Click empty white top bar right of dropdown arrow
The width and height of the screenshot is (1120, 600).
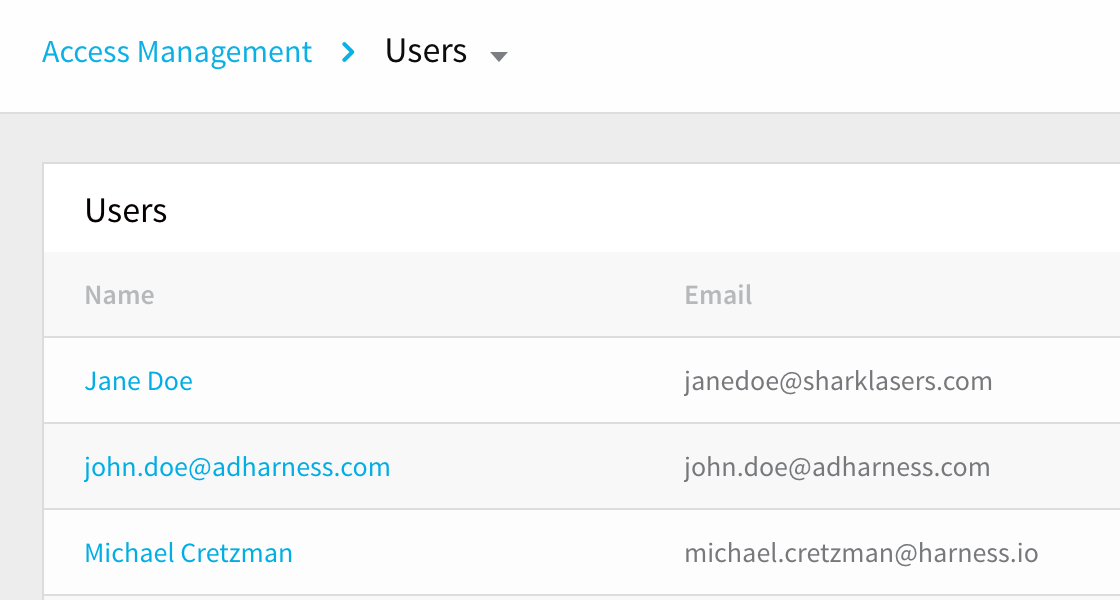[814, 56]
